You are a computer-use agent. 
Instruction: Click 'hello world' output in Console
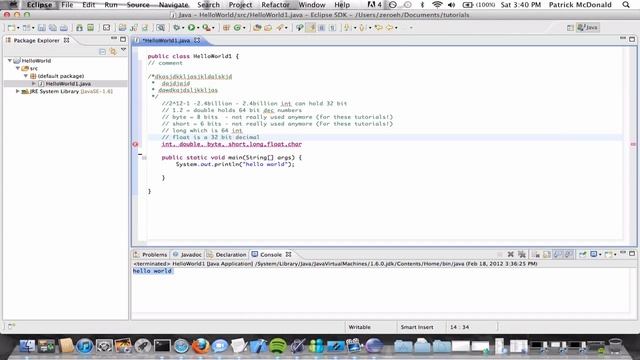[x=152, y=271]
